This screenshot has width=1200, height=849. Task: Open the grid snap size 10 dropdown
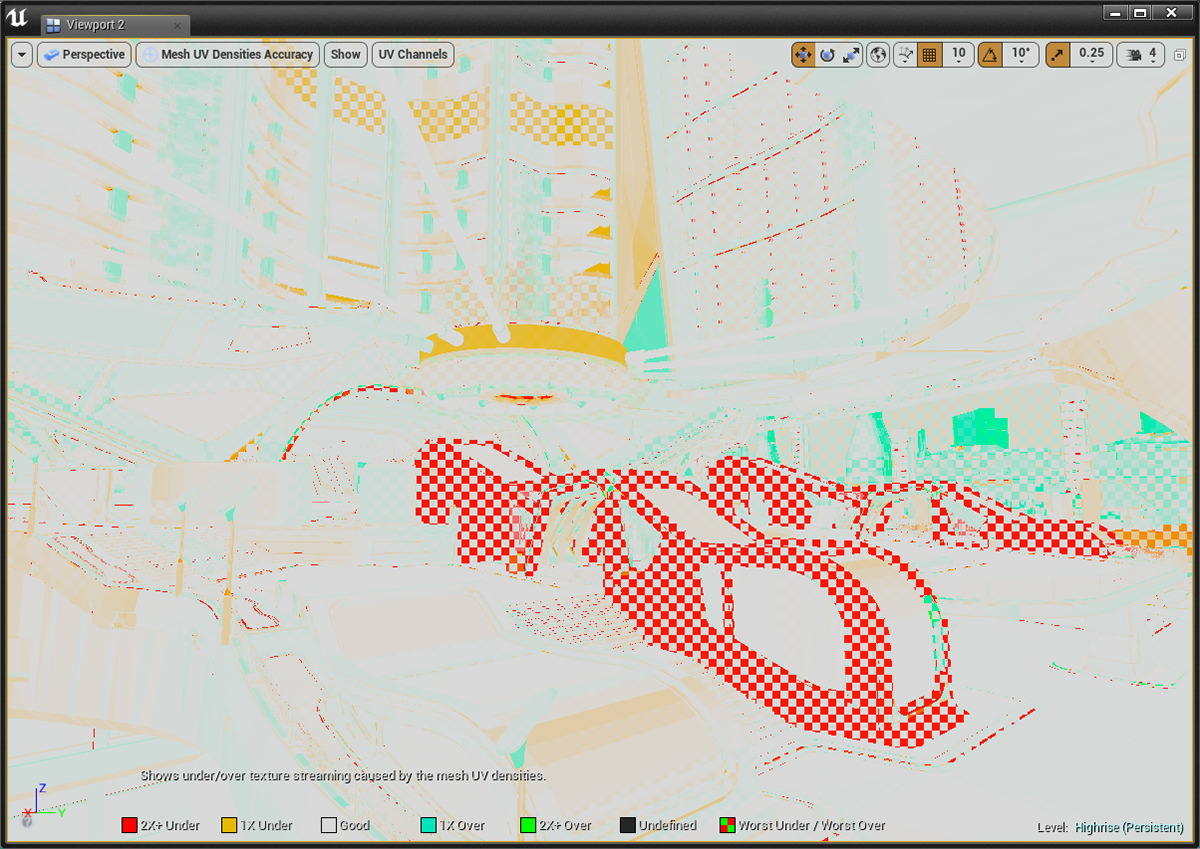(959, 55)
